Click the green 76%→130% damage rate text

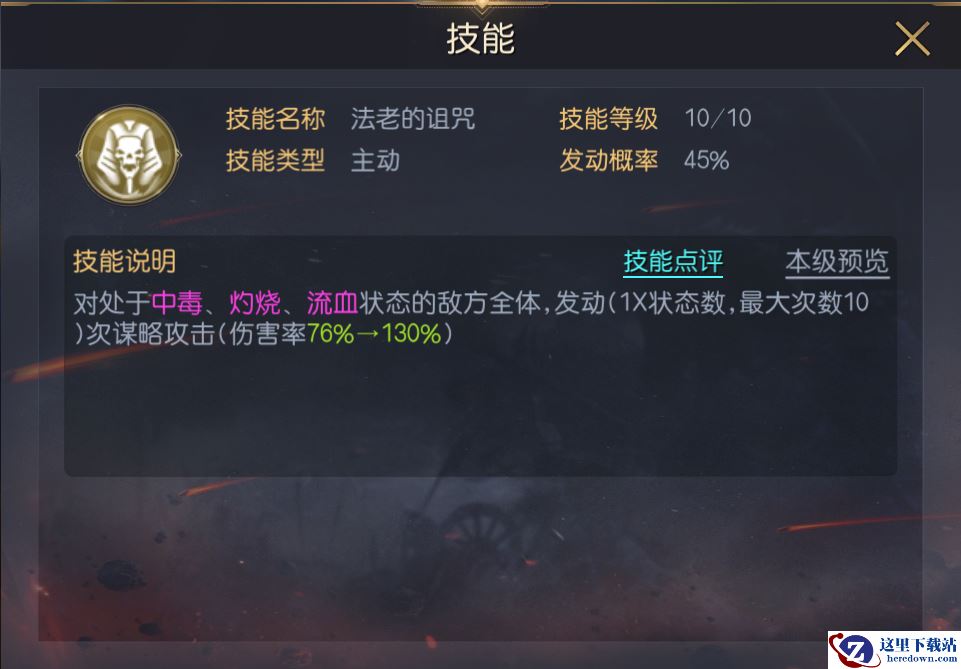tap(374, 334)
